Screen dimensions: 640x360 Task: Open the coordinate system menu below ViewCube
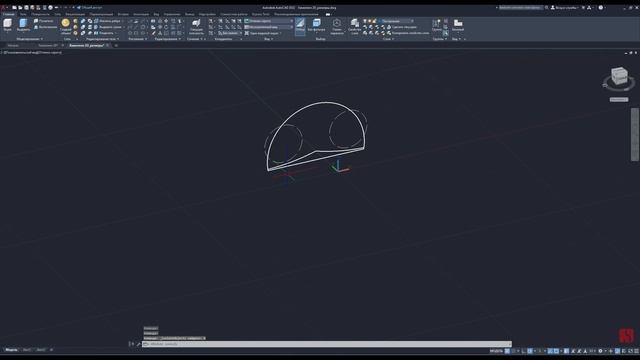(x=619, y=100)
